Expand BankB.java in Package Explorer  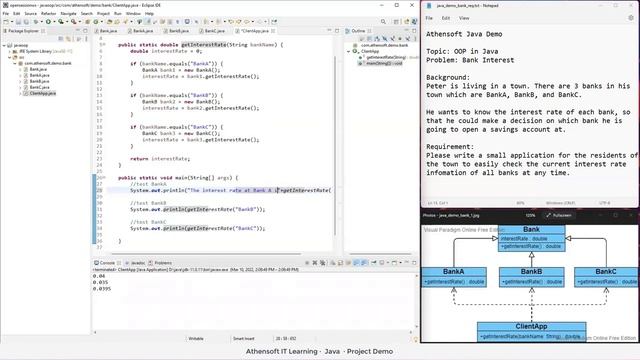(20, 81)
